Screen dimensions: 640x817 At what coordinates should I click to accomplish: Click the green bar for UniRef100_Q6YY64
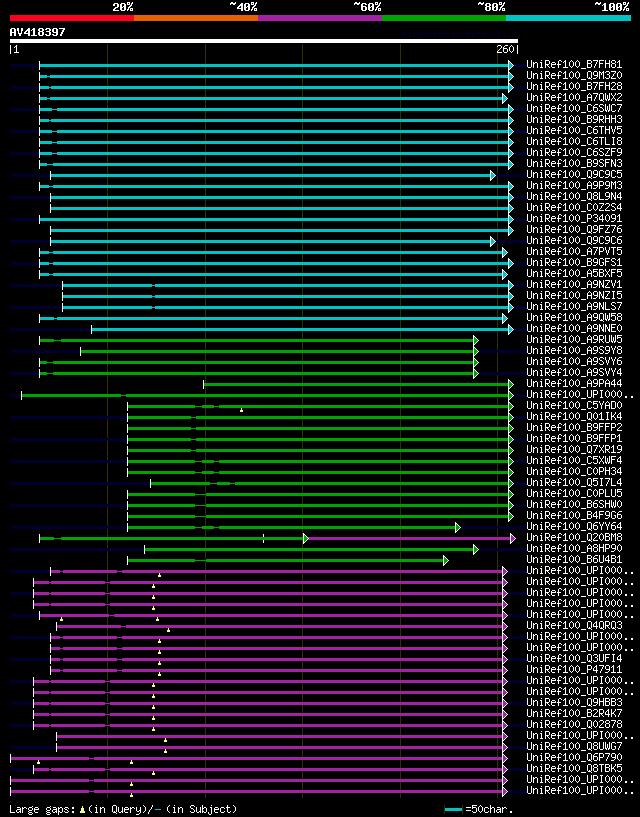(294, 527)
